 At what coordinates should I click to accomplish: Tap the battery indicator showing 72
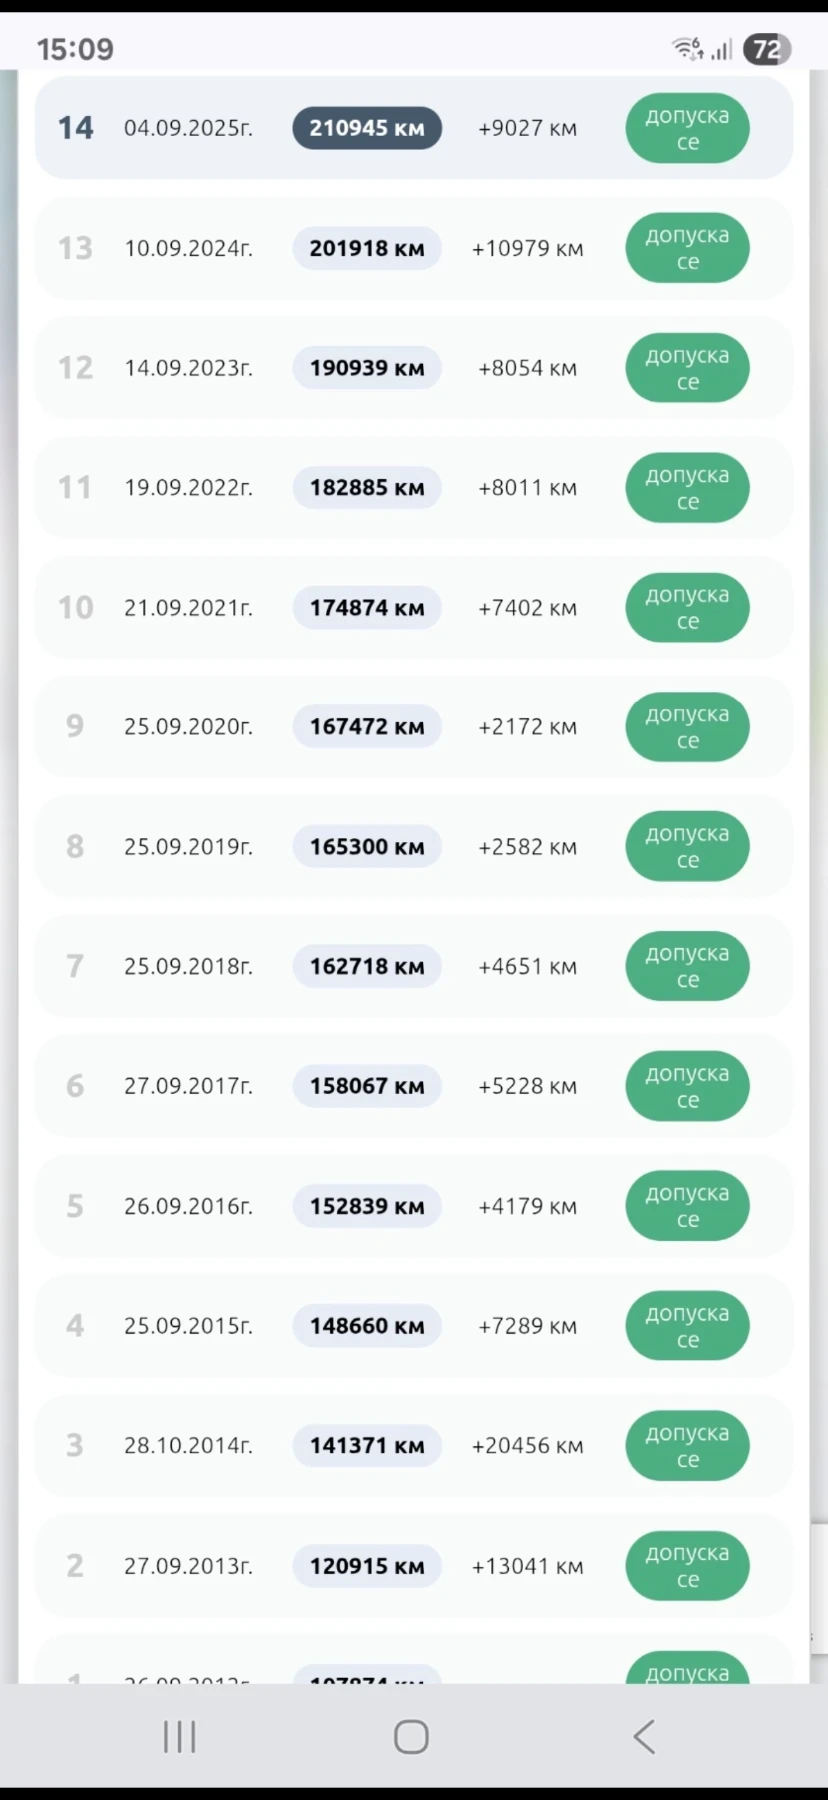tap(766, 49)
